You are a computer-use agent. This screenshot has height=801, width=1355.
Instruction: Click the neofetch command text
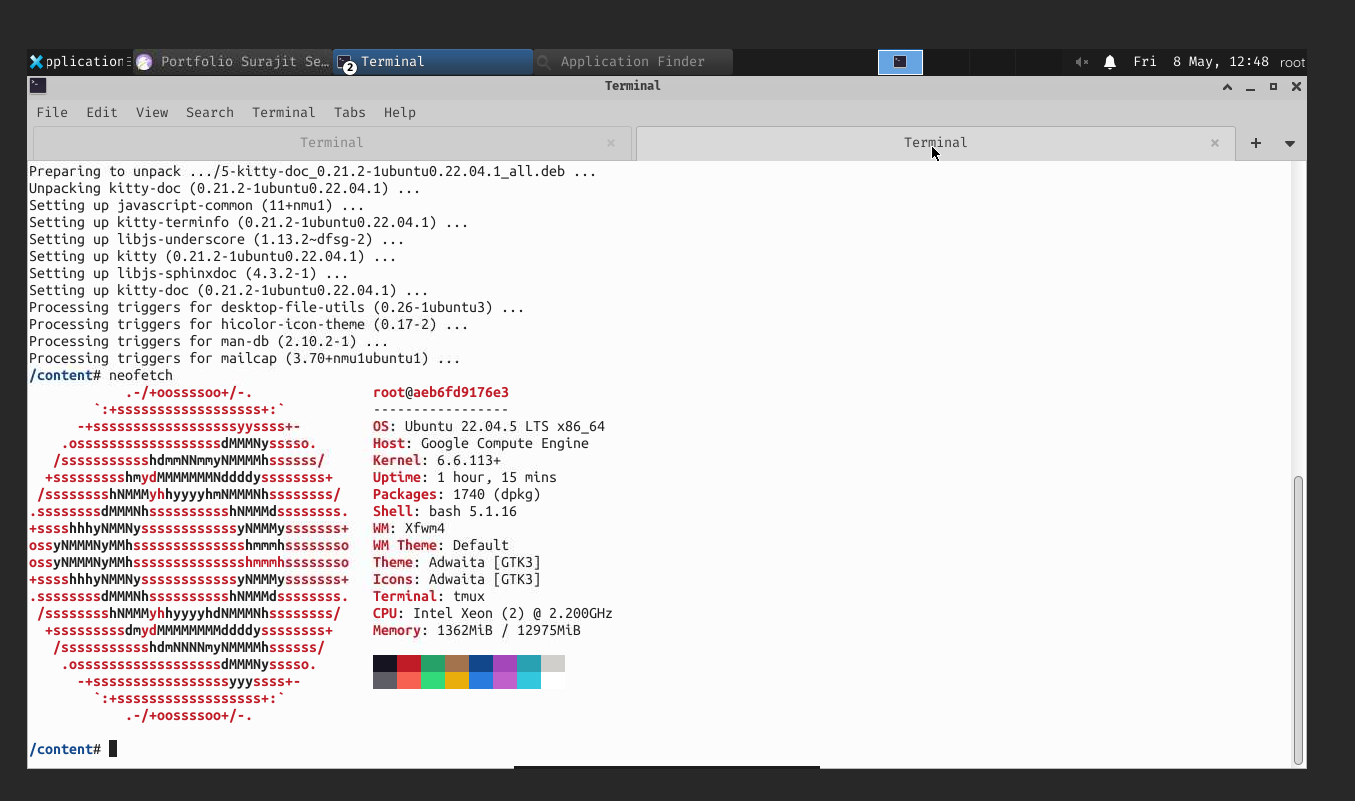[x=141, y=375]
